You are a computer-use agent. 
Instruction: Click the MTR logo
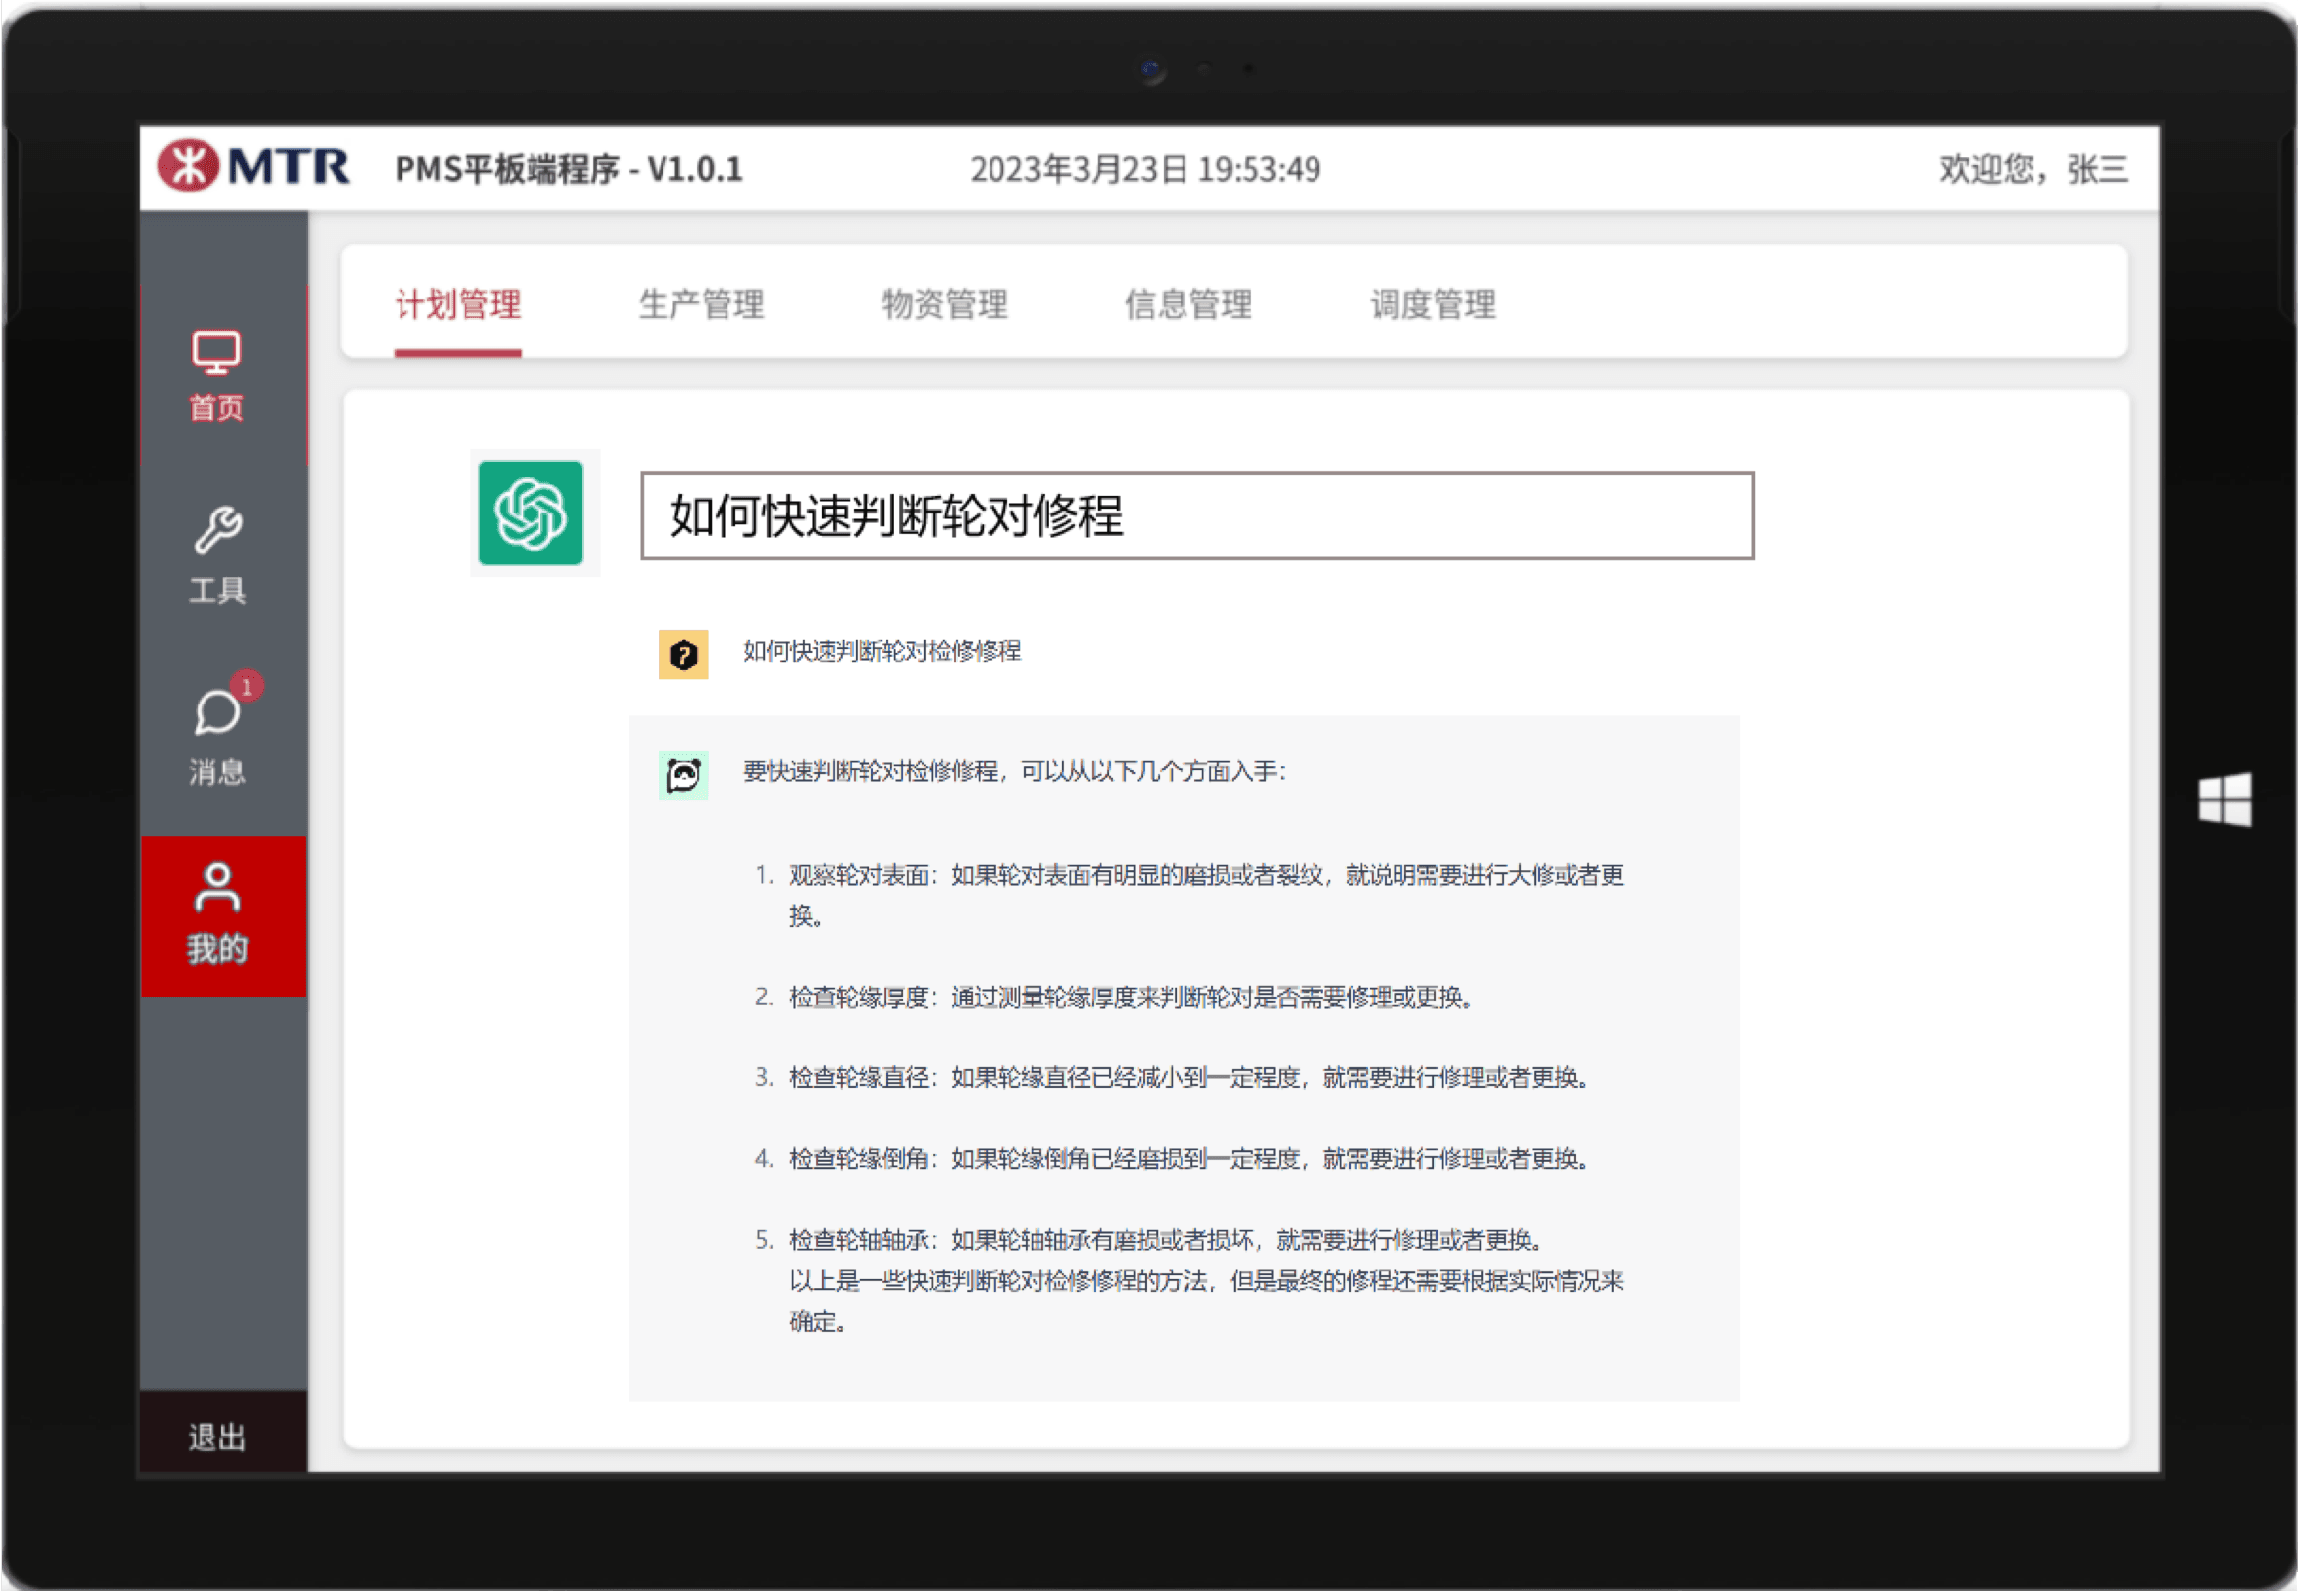253,167
